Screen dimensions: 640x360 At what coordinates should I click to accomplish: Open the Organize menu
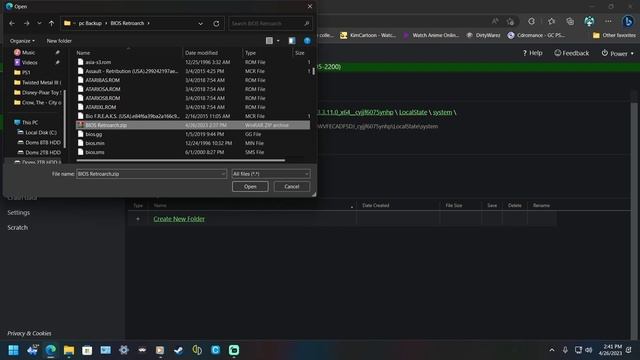(x=22, y=41)
